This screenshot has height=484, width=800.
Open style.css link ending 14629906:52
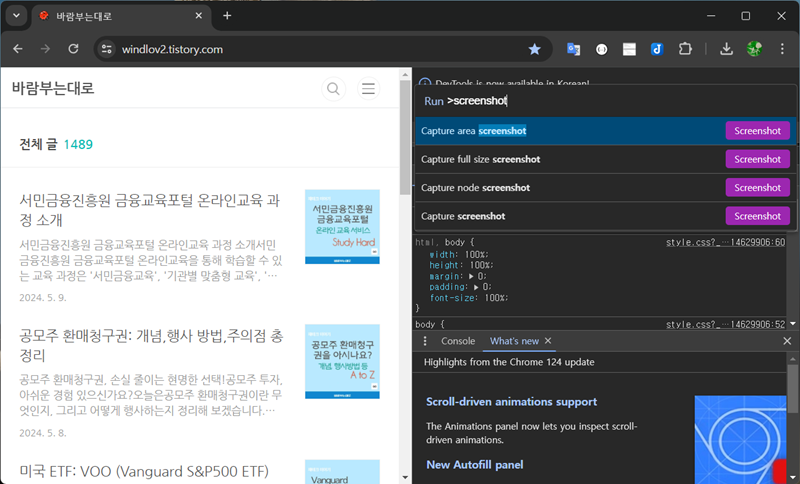coord(726,324)
